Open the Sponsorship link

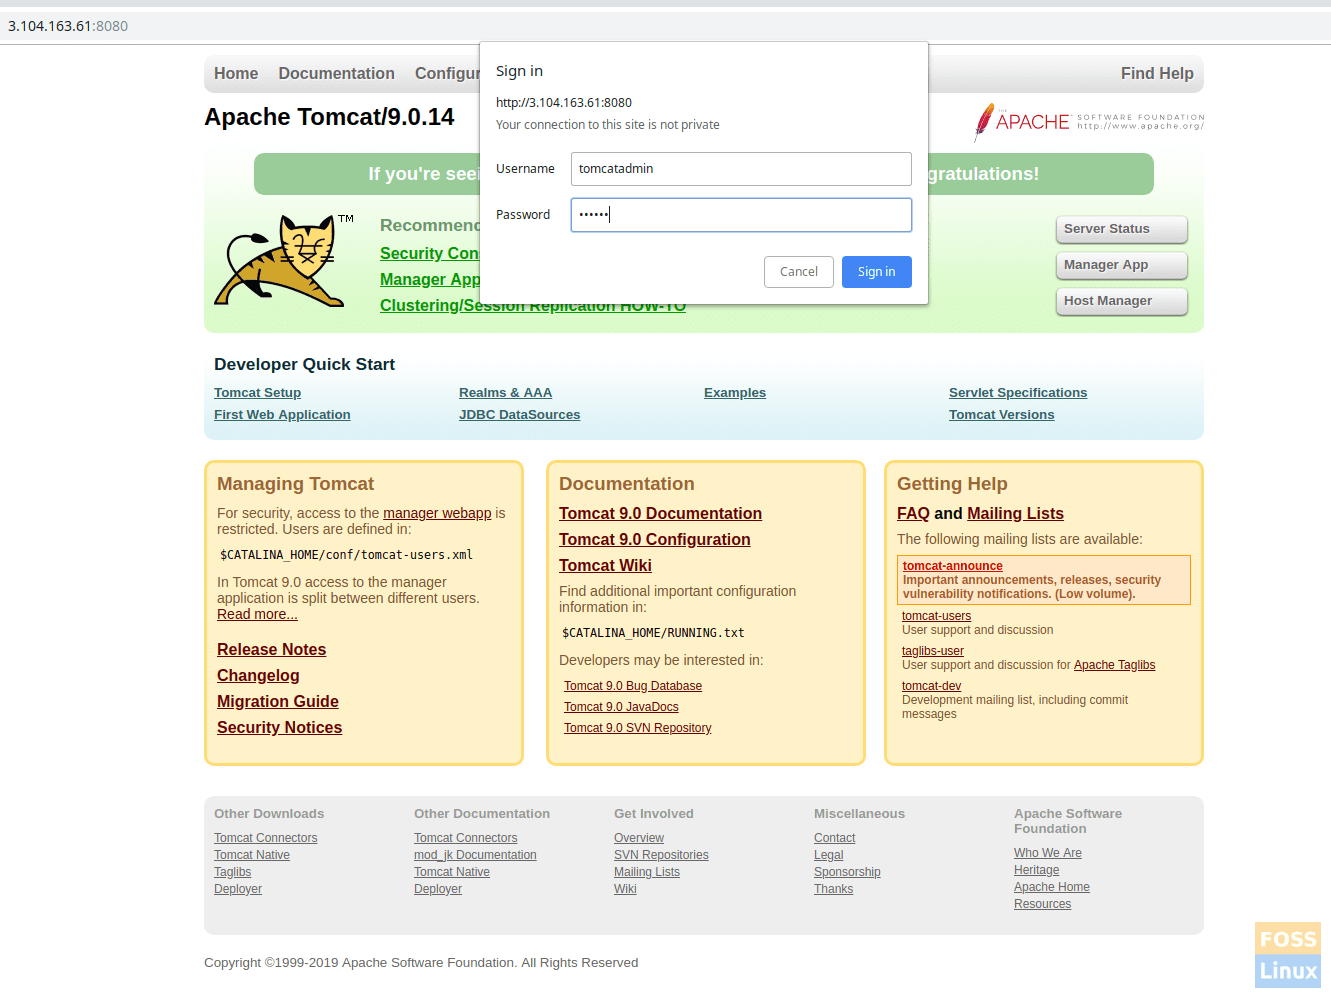[847, 872]
